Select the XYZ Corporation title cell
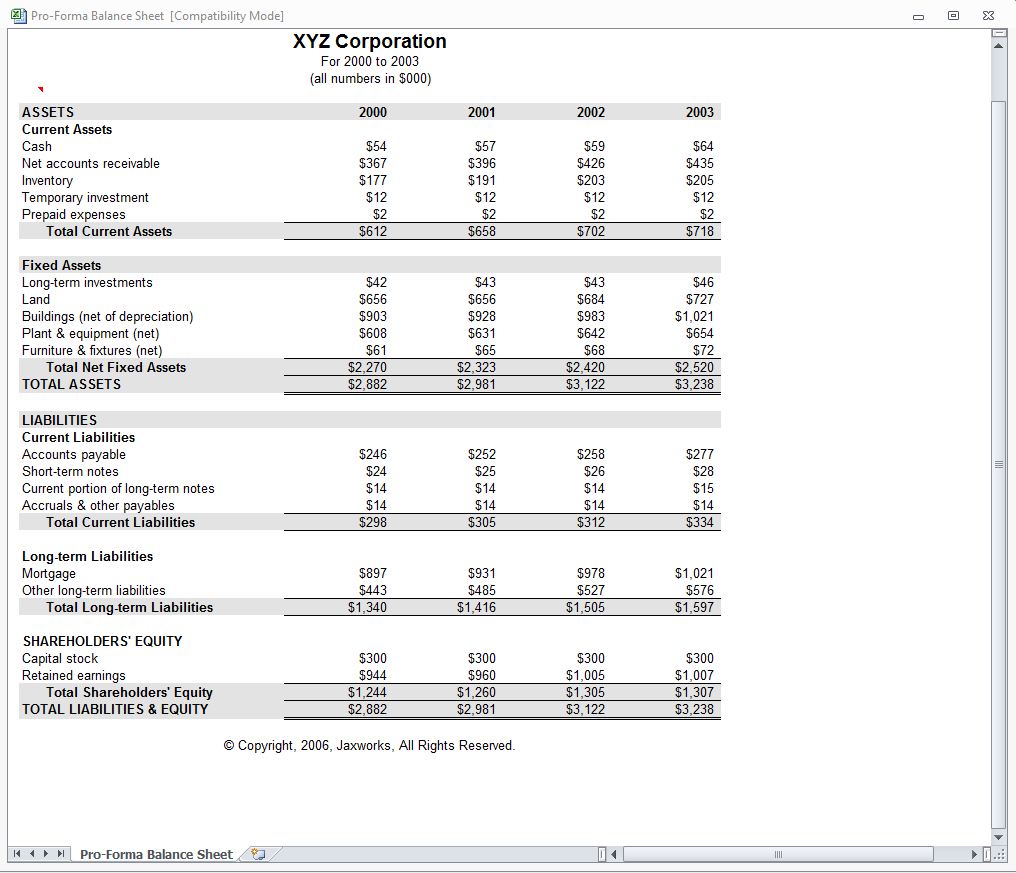The height and width of the screenshot is (873, 1016). click(x=371, y=41)
